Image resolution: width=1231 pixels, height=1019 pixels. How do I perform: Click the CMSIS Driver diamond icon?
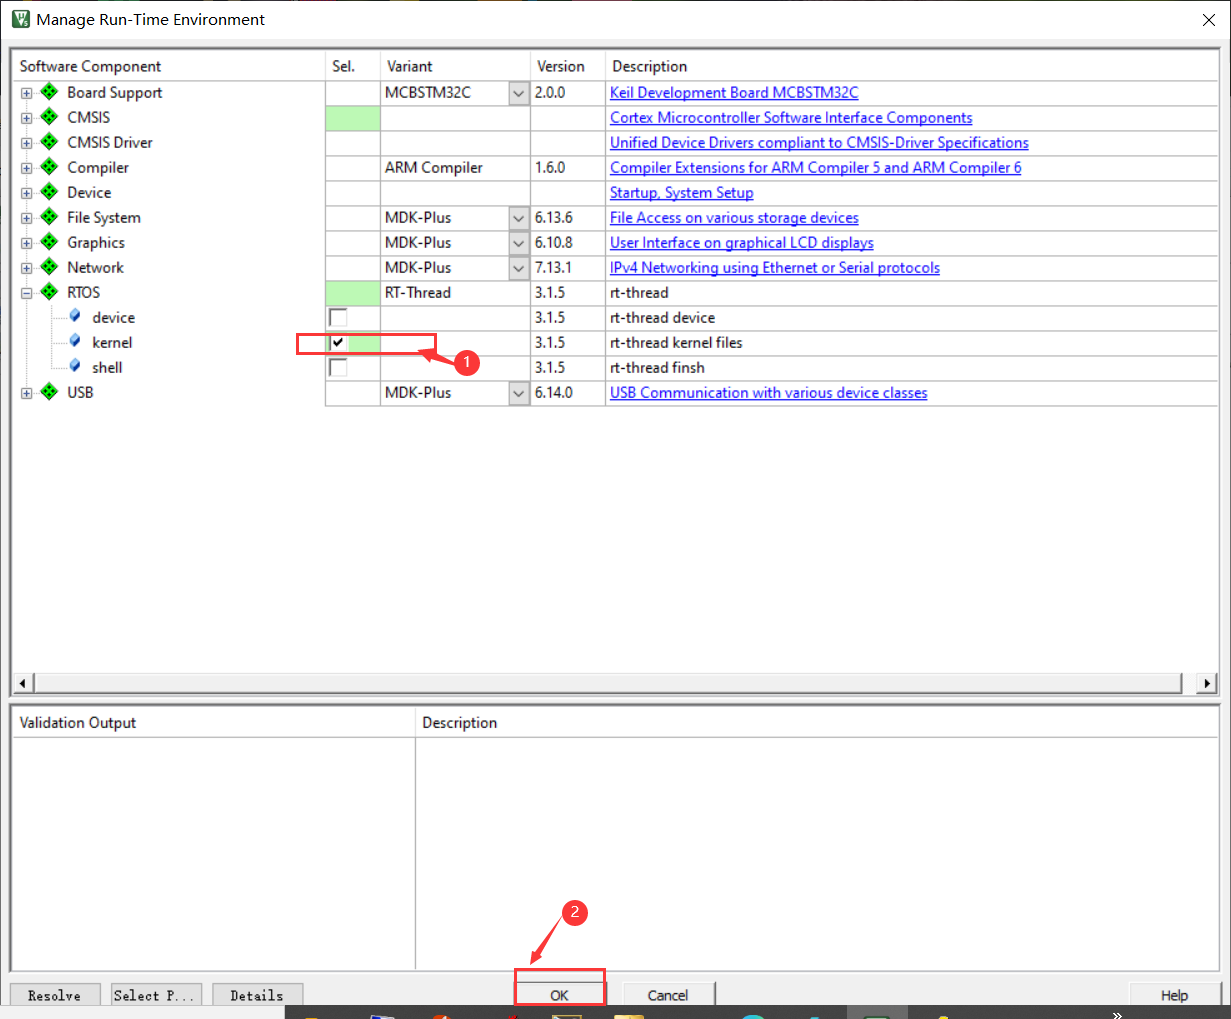[x=49, y=142]
